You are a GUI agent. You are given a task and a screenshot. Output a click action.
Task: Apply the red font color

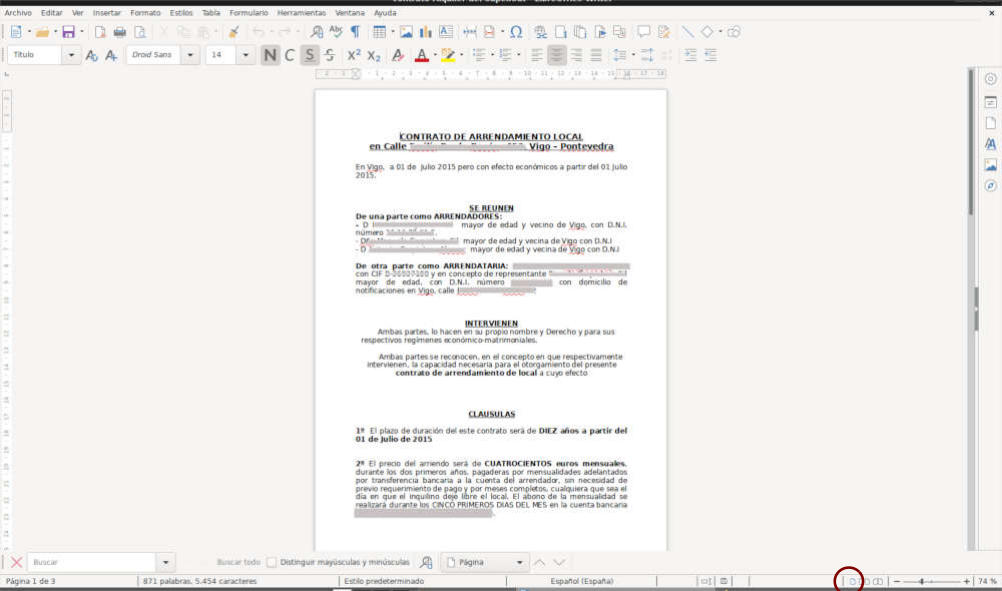[422, 56]
